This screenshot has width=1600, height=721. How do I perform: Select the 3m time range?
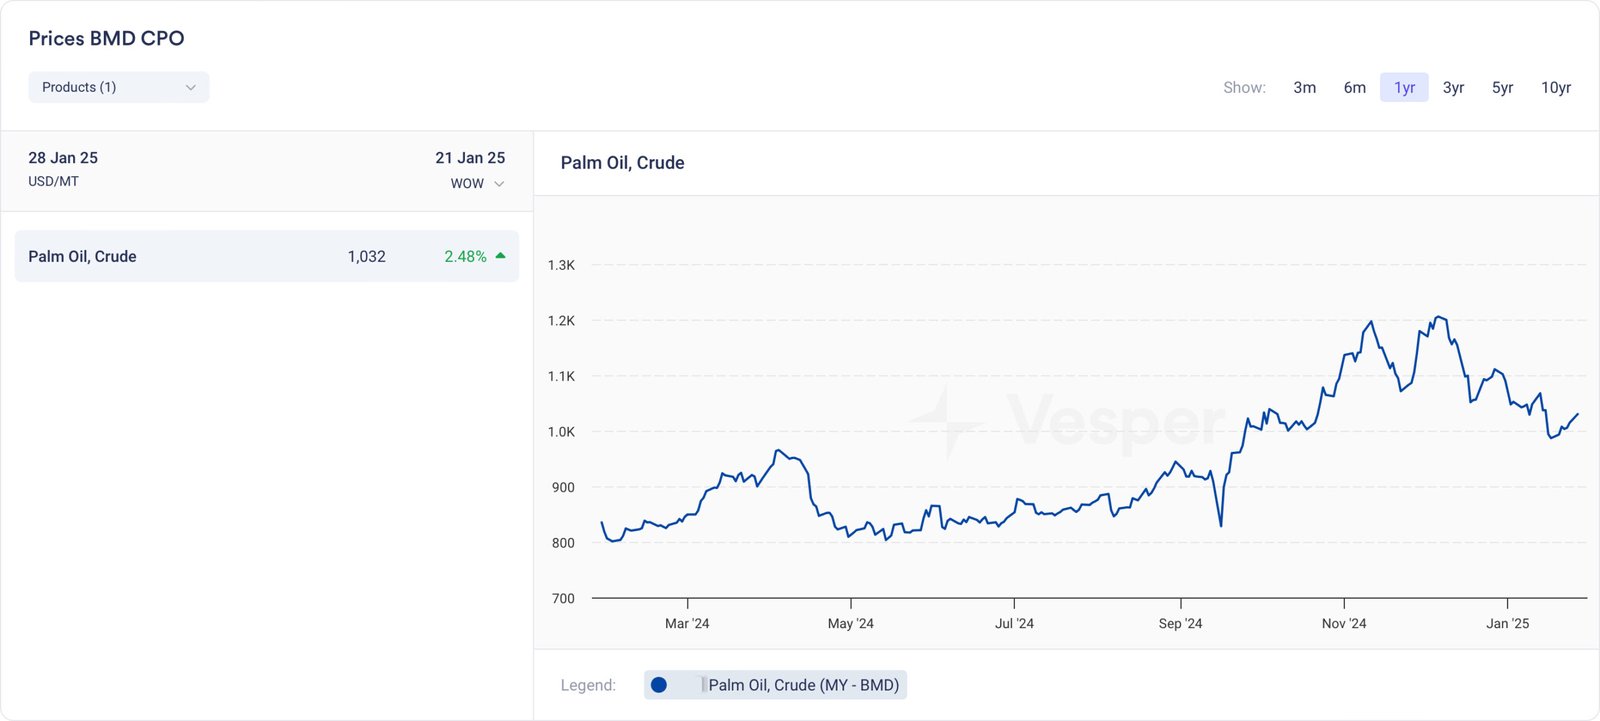(1304, 88)
